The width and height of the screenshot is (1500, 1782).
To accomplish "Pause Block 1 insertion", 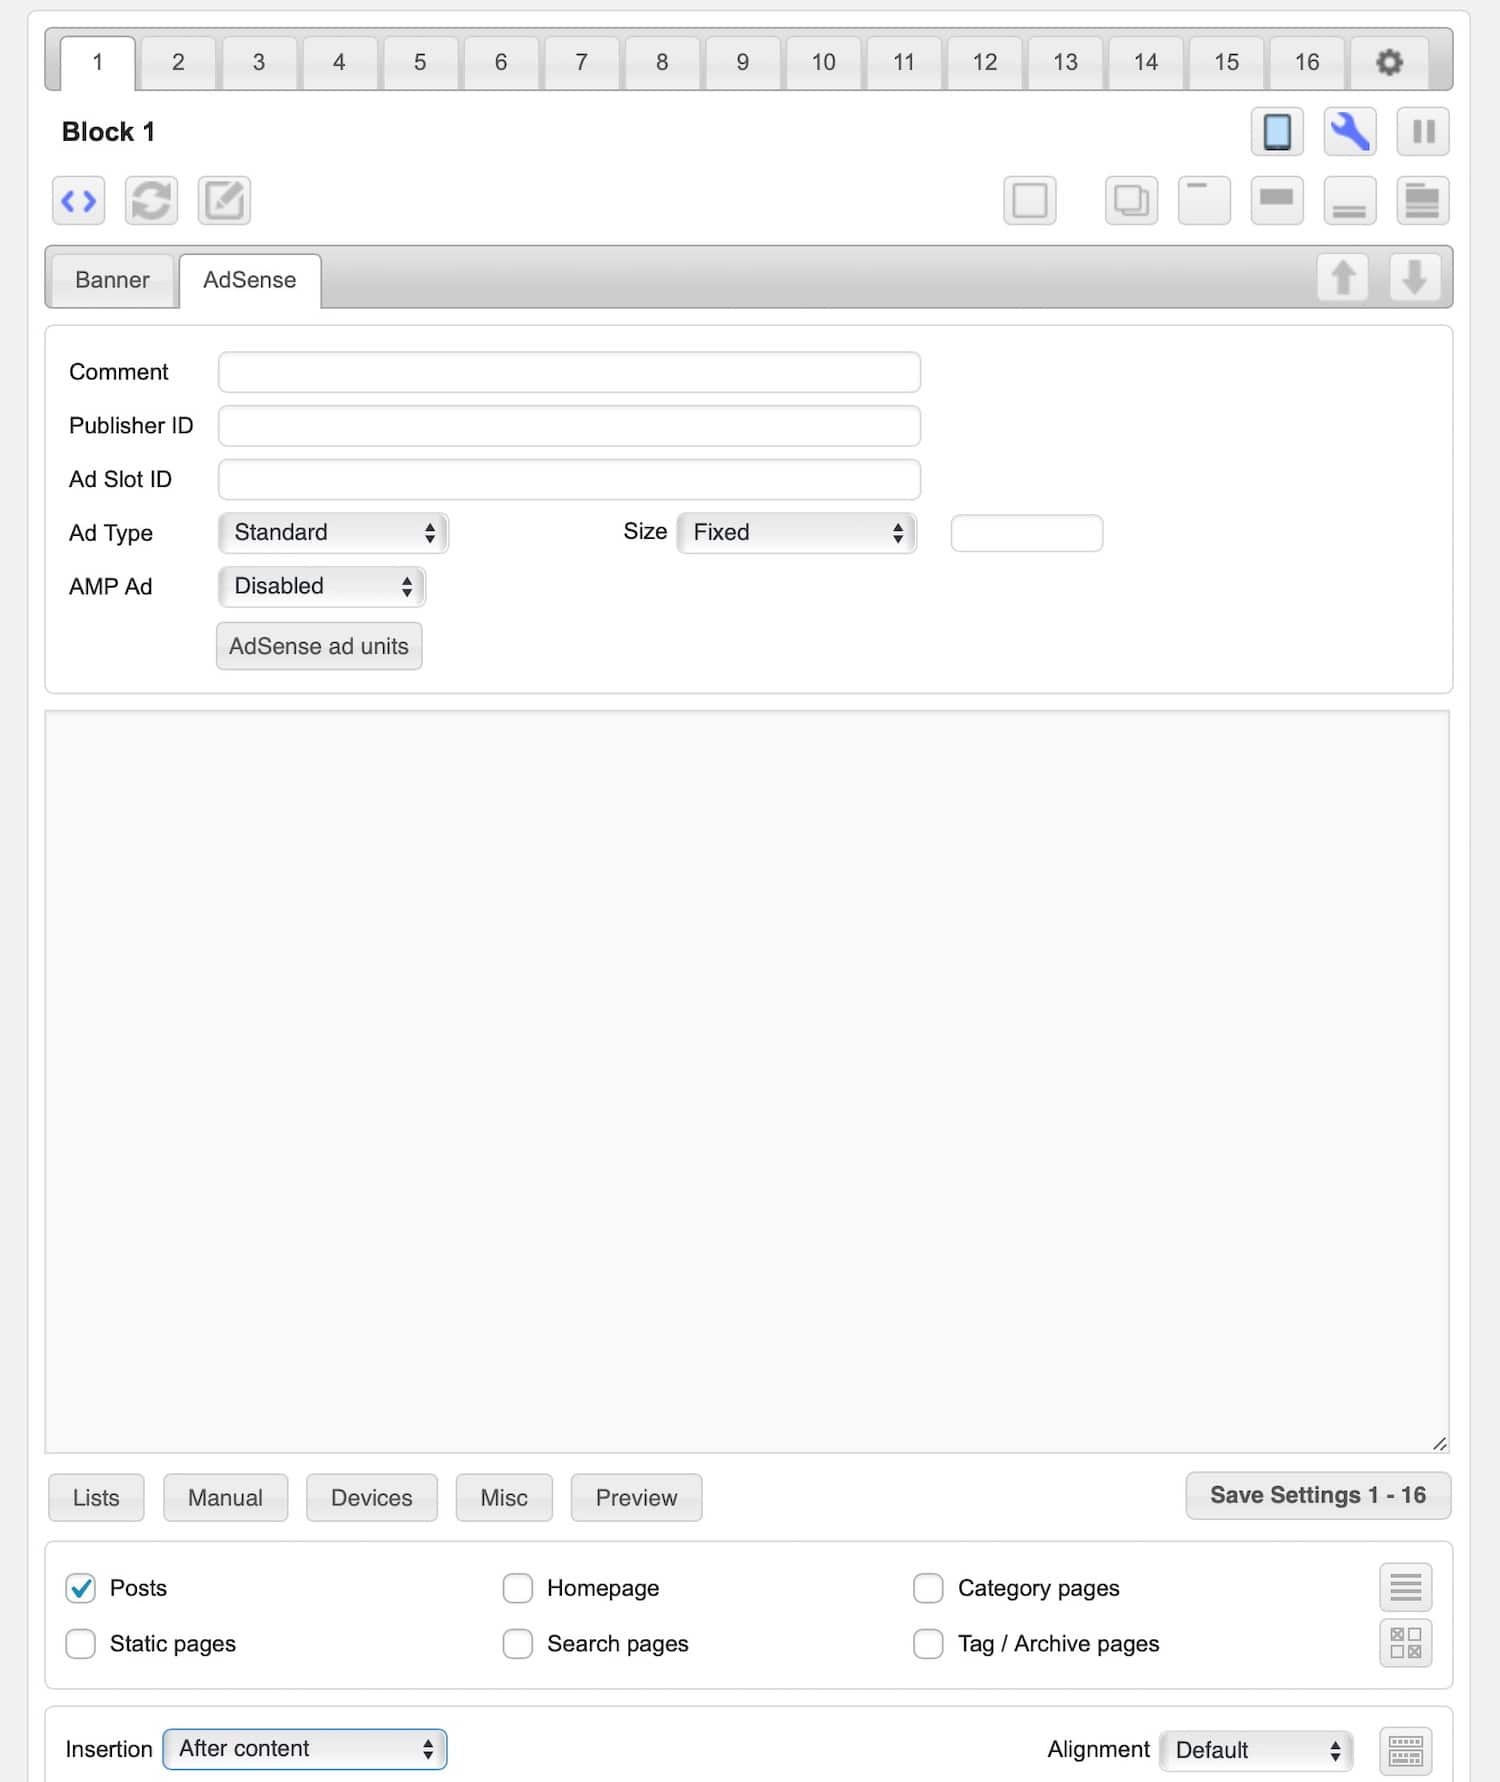I will pos(1422,132).
